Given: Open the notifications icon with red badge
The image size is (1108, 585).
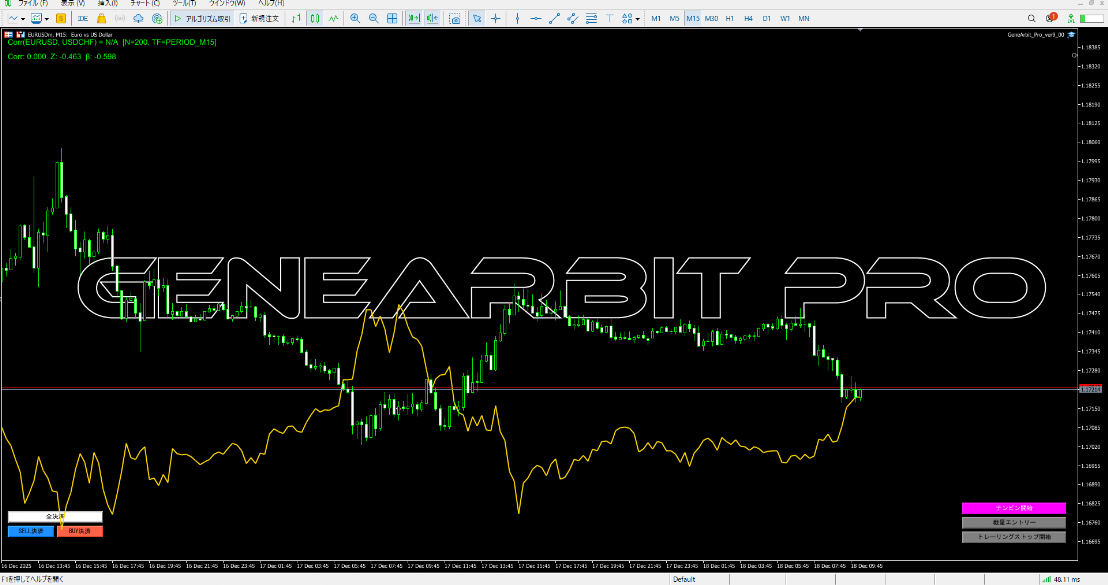Looking at the screenshot, I should pos(1050,18).
